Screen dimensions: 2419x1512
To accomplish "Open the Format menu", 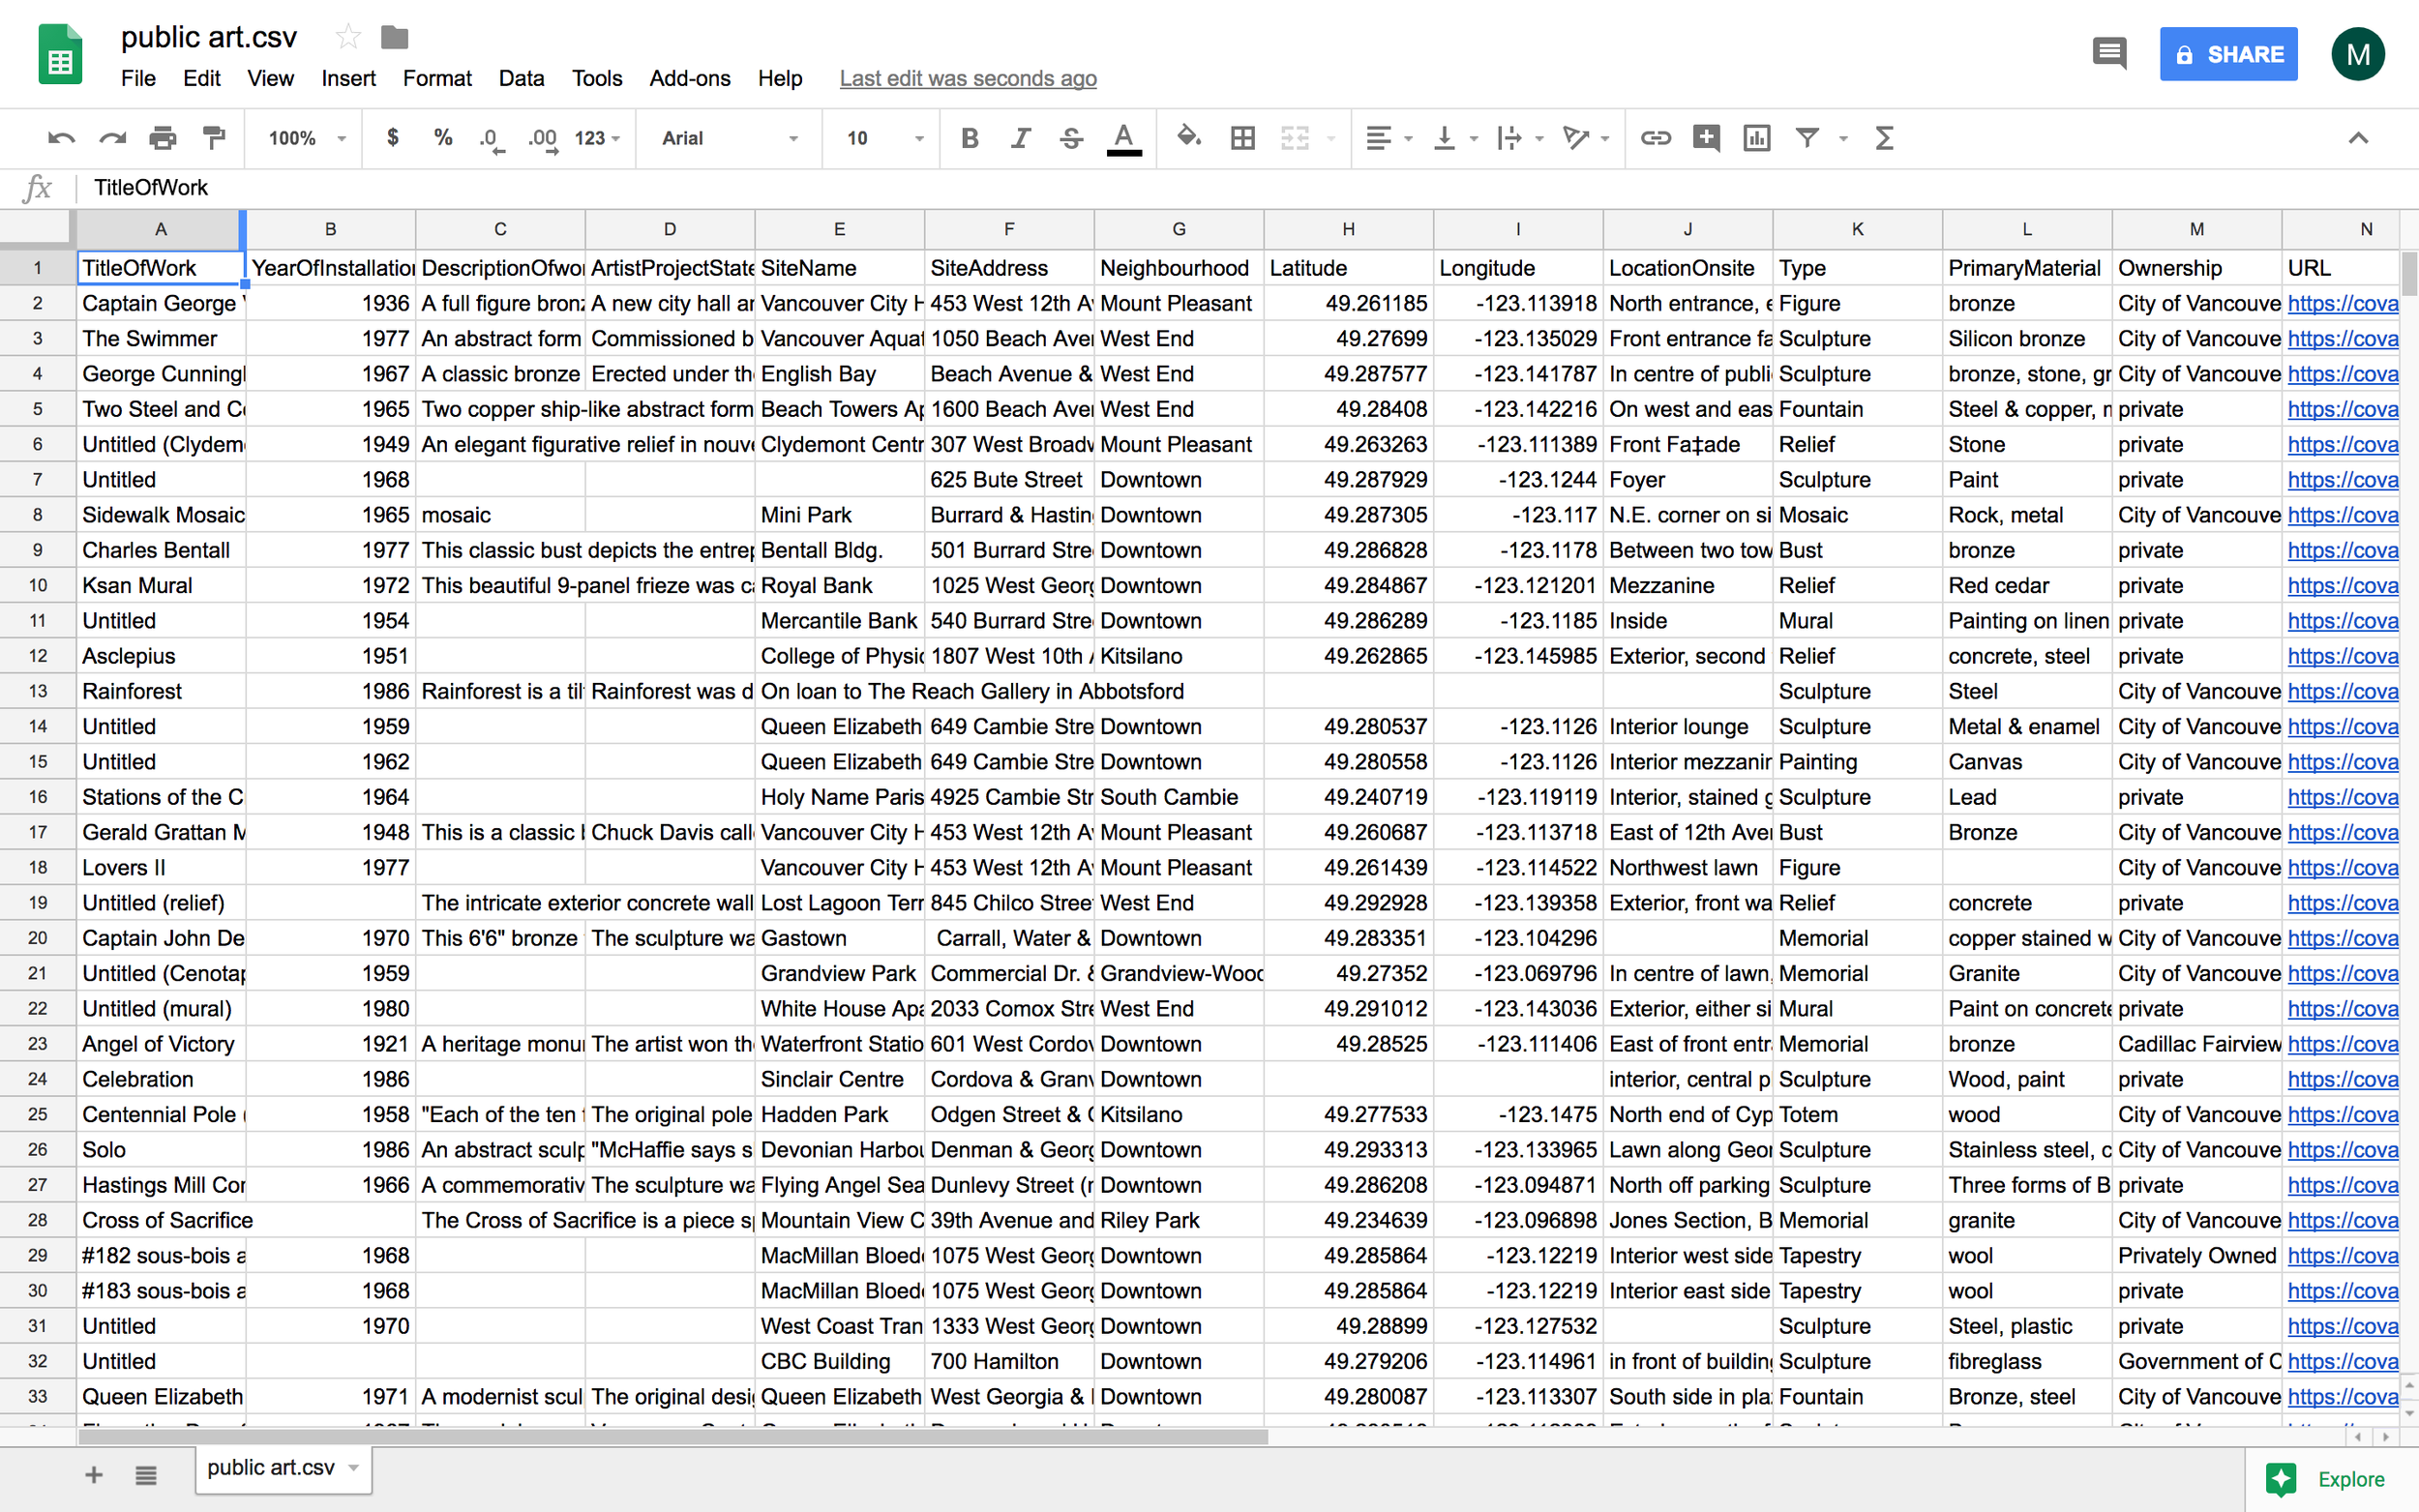I will [436, 78].
